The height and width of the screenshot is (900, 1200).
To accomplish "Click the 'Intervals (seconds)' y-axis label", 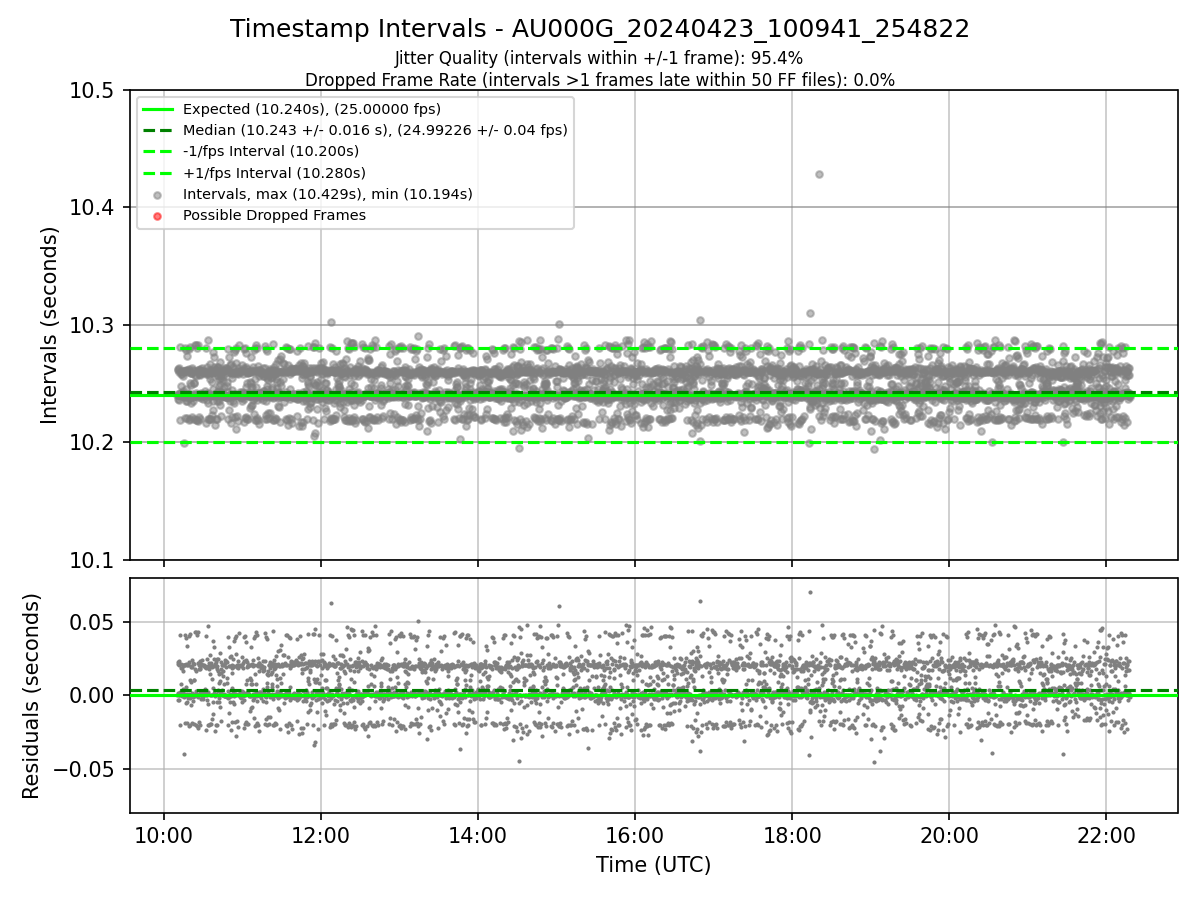I will 50,325.
